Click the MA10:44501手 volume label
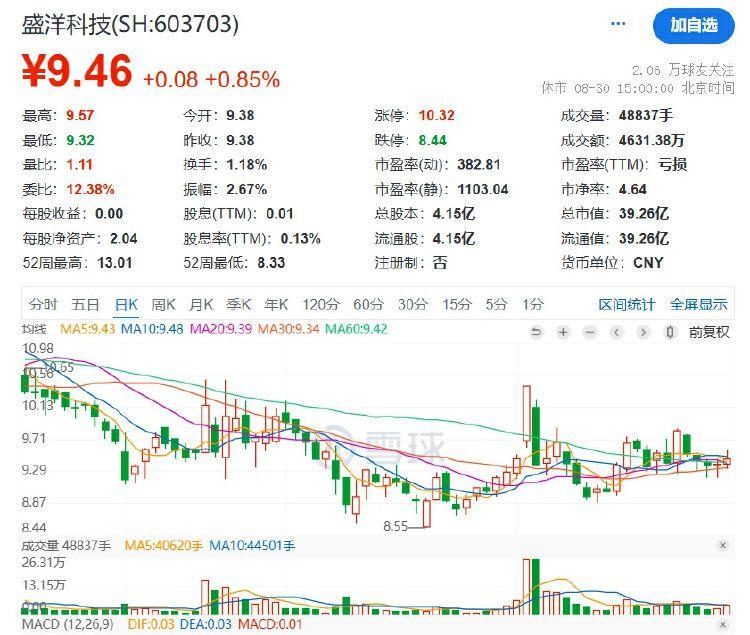Viewport: 750px width, 635px height. tap(252, 545)
